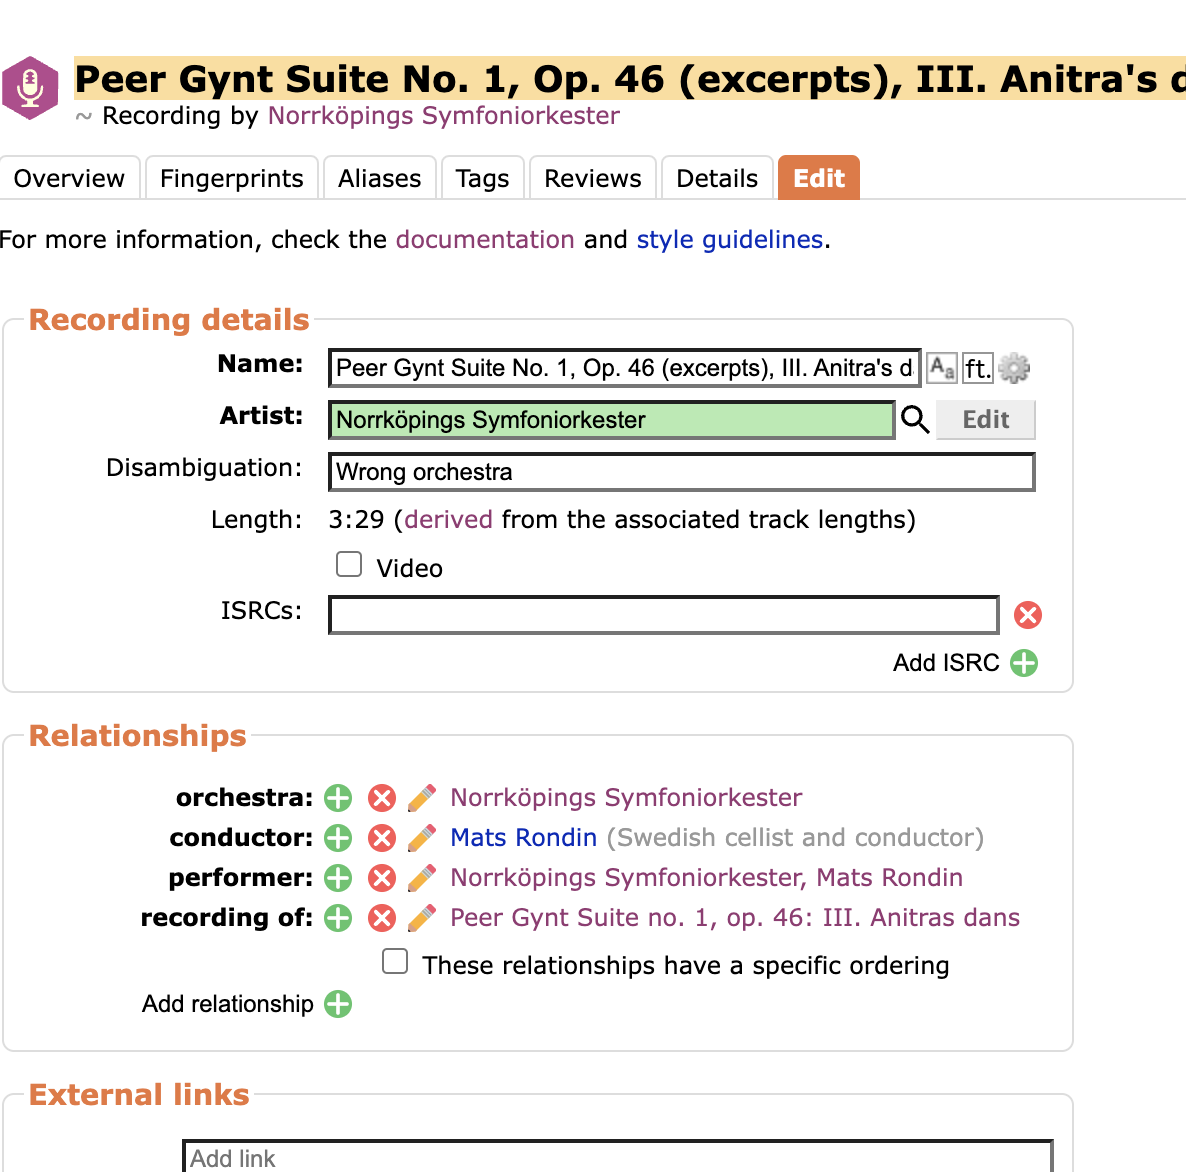Remove the recording of relationship
The height and width of the screenshot is (1172, 1186).
coord(381,918)
